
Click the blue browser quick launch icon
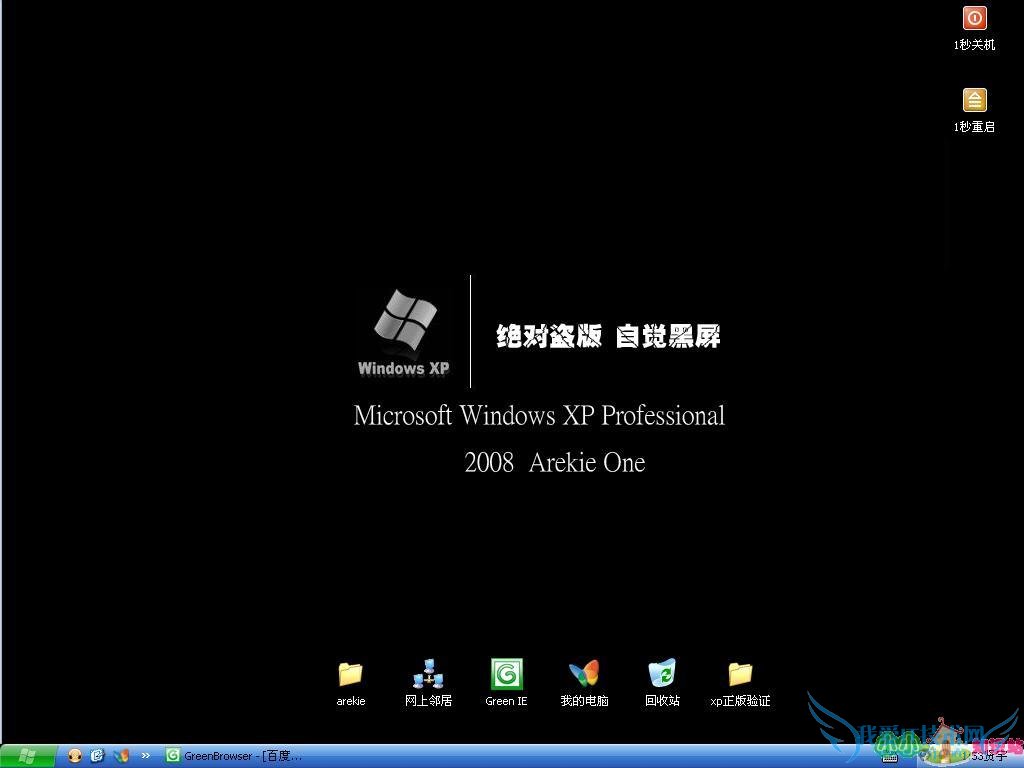(98, 756)
